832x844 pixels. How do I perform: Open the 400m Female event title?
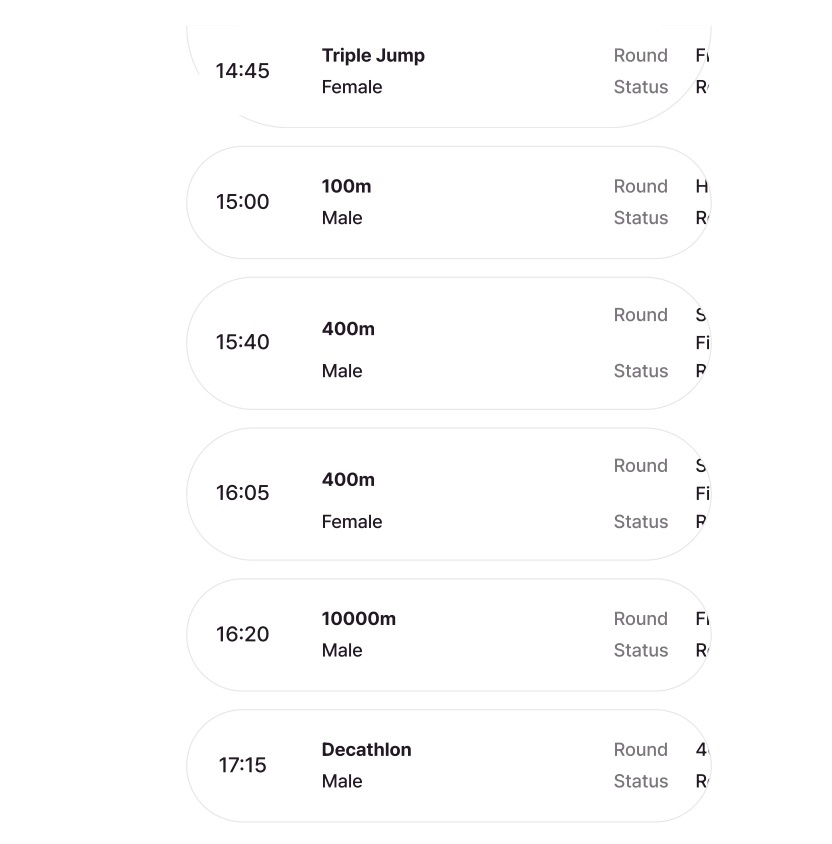coord(348,479)
